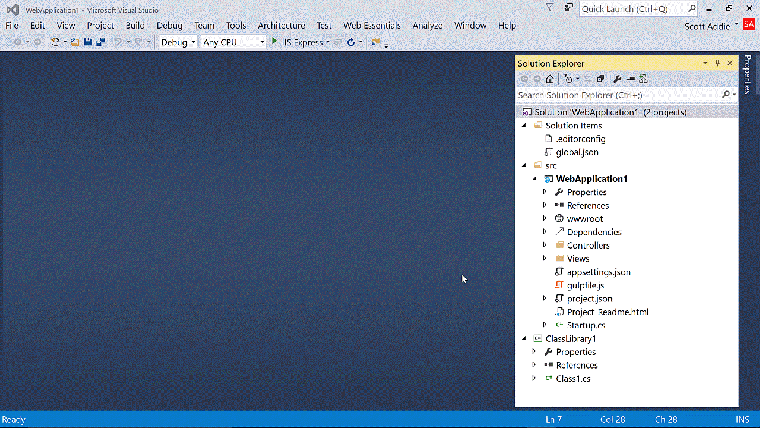Start debugging with the green play icon
Screen dimensions: 760x428
[x=274, y=42]
